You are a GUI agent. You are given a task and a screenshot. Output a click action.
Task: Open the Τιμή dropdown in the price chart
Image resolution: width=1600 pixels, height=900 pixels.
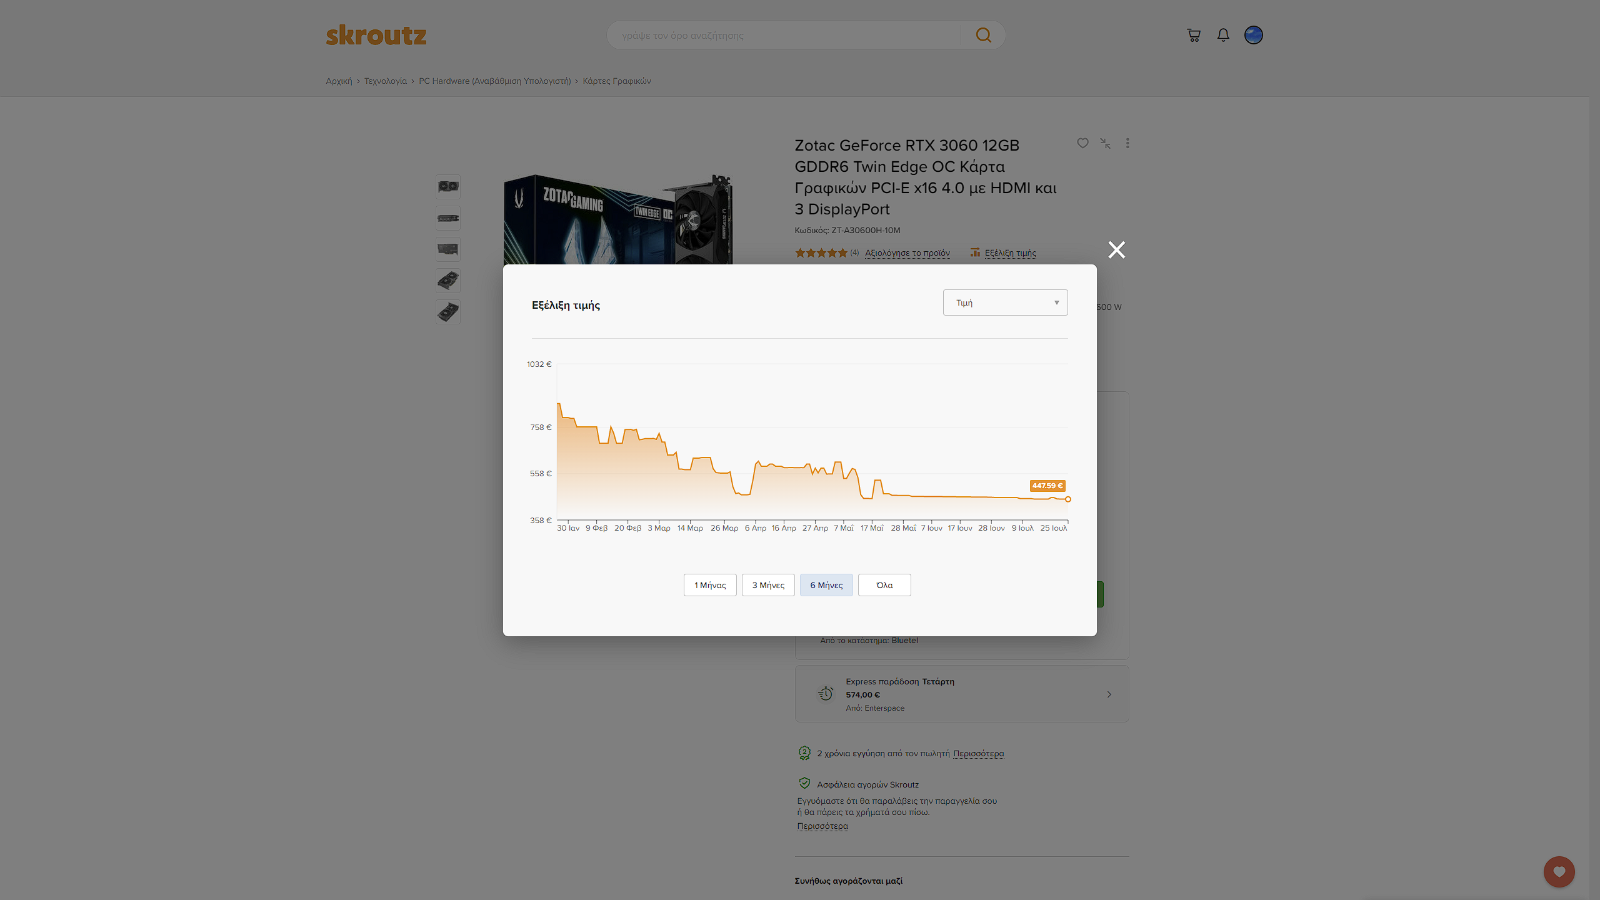tap(1005, 303)
